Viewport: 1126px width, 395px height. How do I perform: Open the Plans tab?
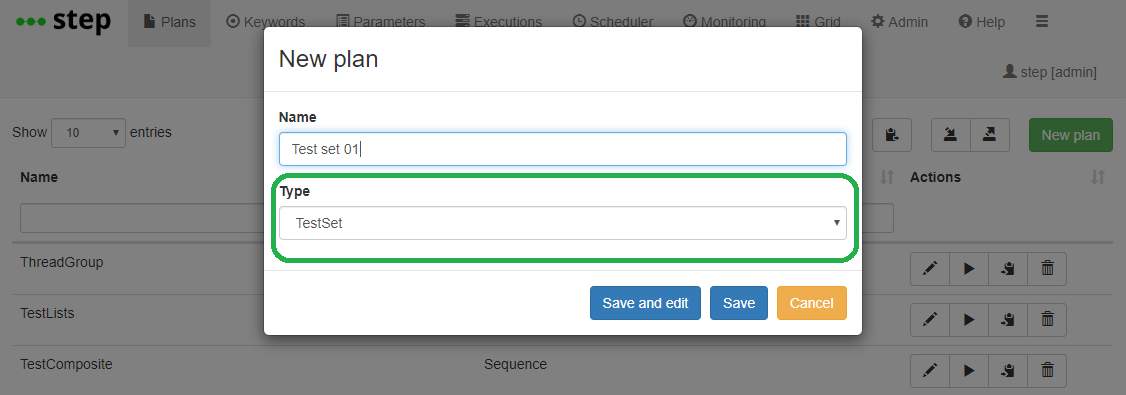[x=169, y=22]
